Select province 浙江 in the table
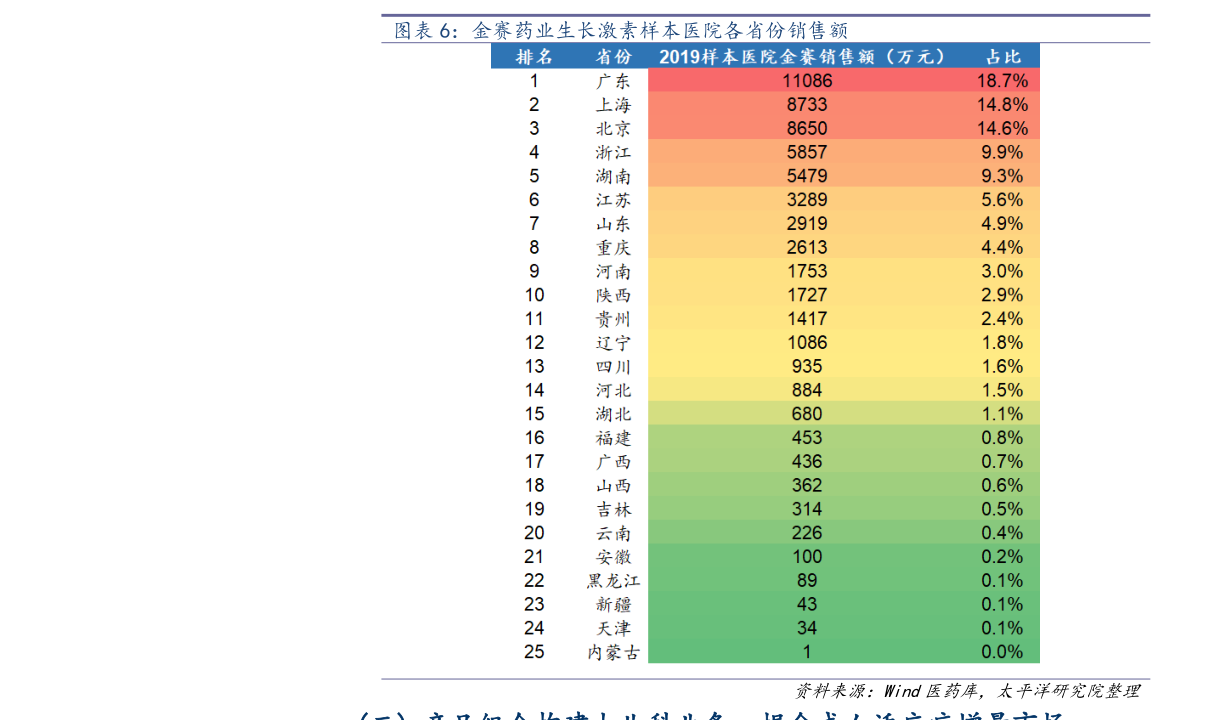 coord(613,153)
